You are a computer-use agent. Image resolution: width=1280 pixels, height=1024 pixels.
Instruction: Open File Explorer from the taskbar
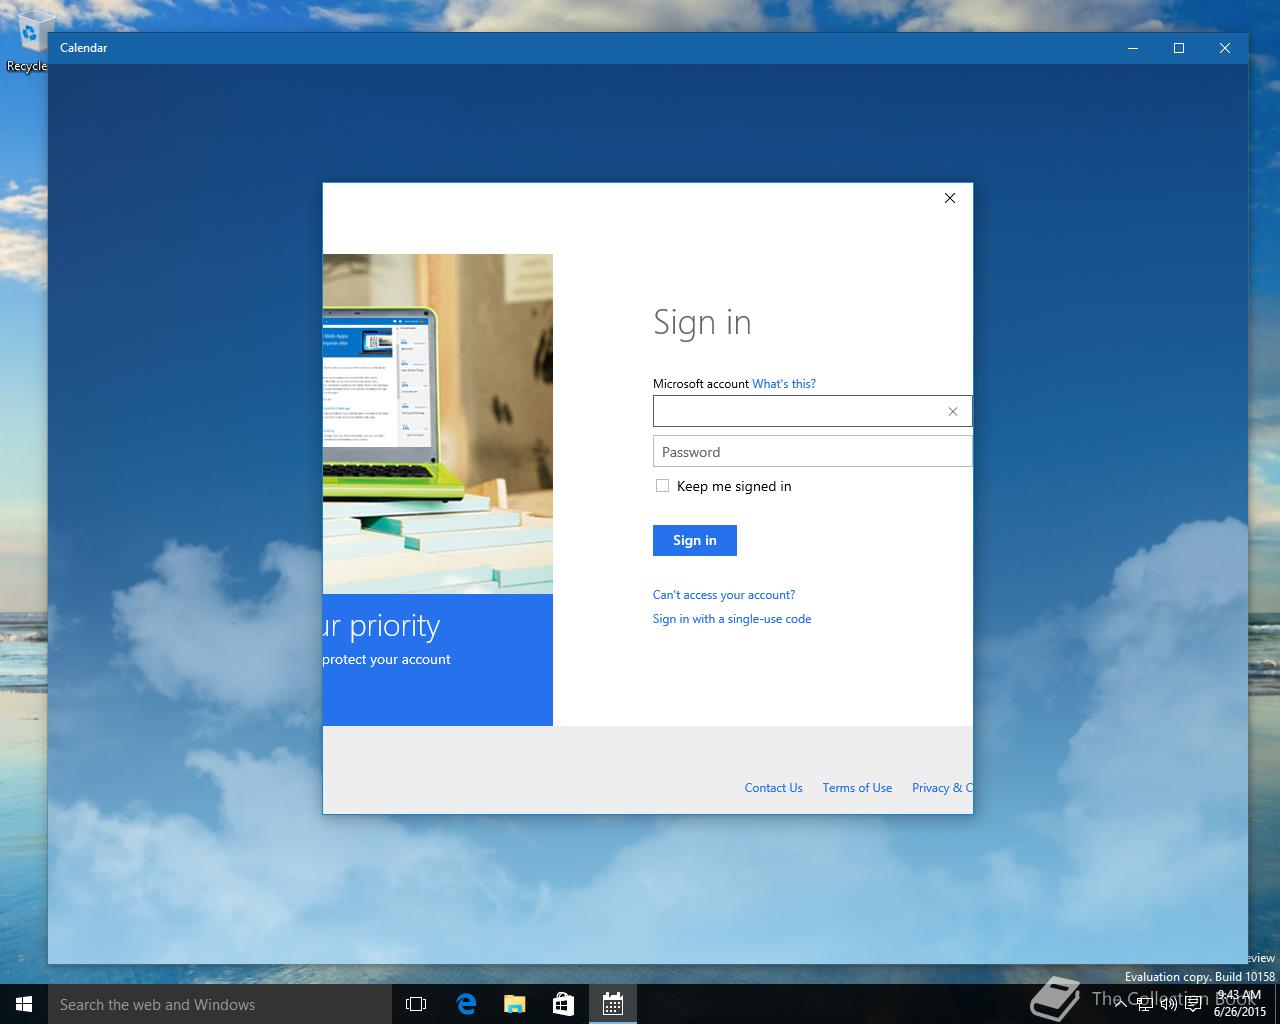click(515, 1004)
